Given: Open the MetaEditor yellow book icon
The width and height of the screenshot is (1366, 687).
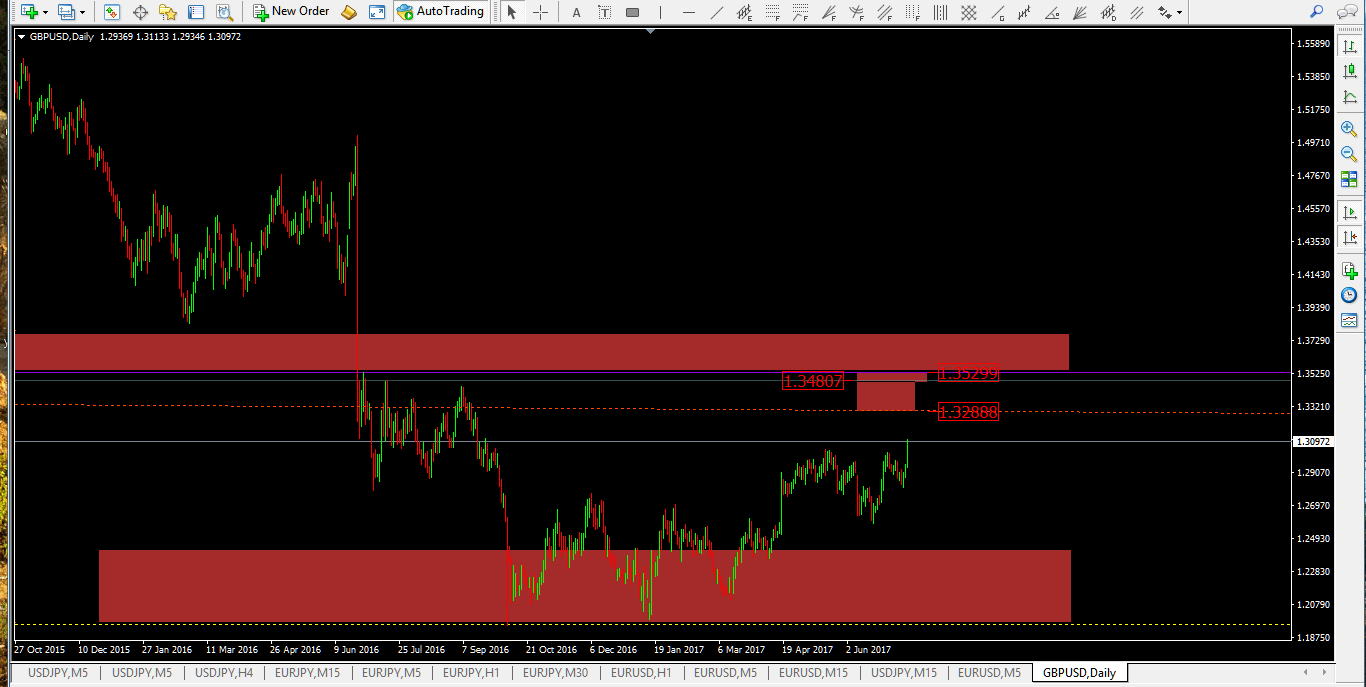Looking at the screenshot, I should [349, 12].
